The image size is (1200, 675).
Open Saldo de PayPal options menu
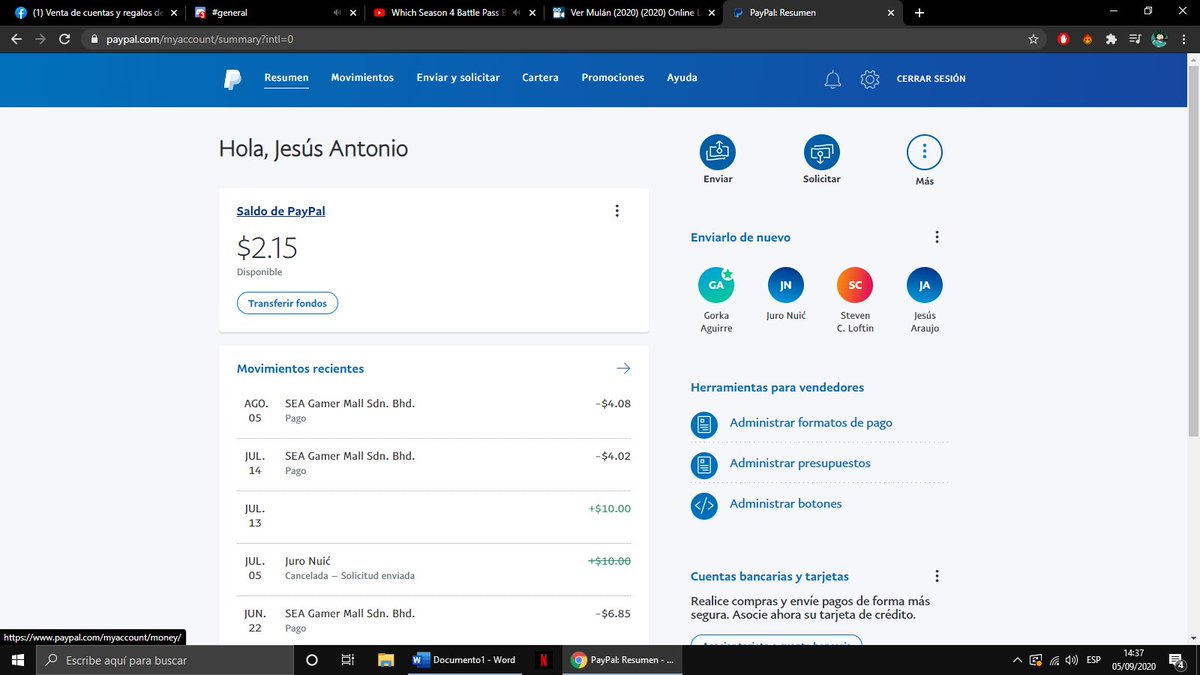[x=617, y=211]
